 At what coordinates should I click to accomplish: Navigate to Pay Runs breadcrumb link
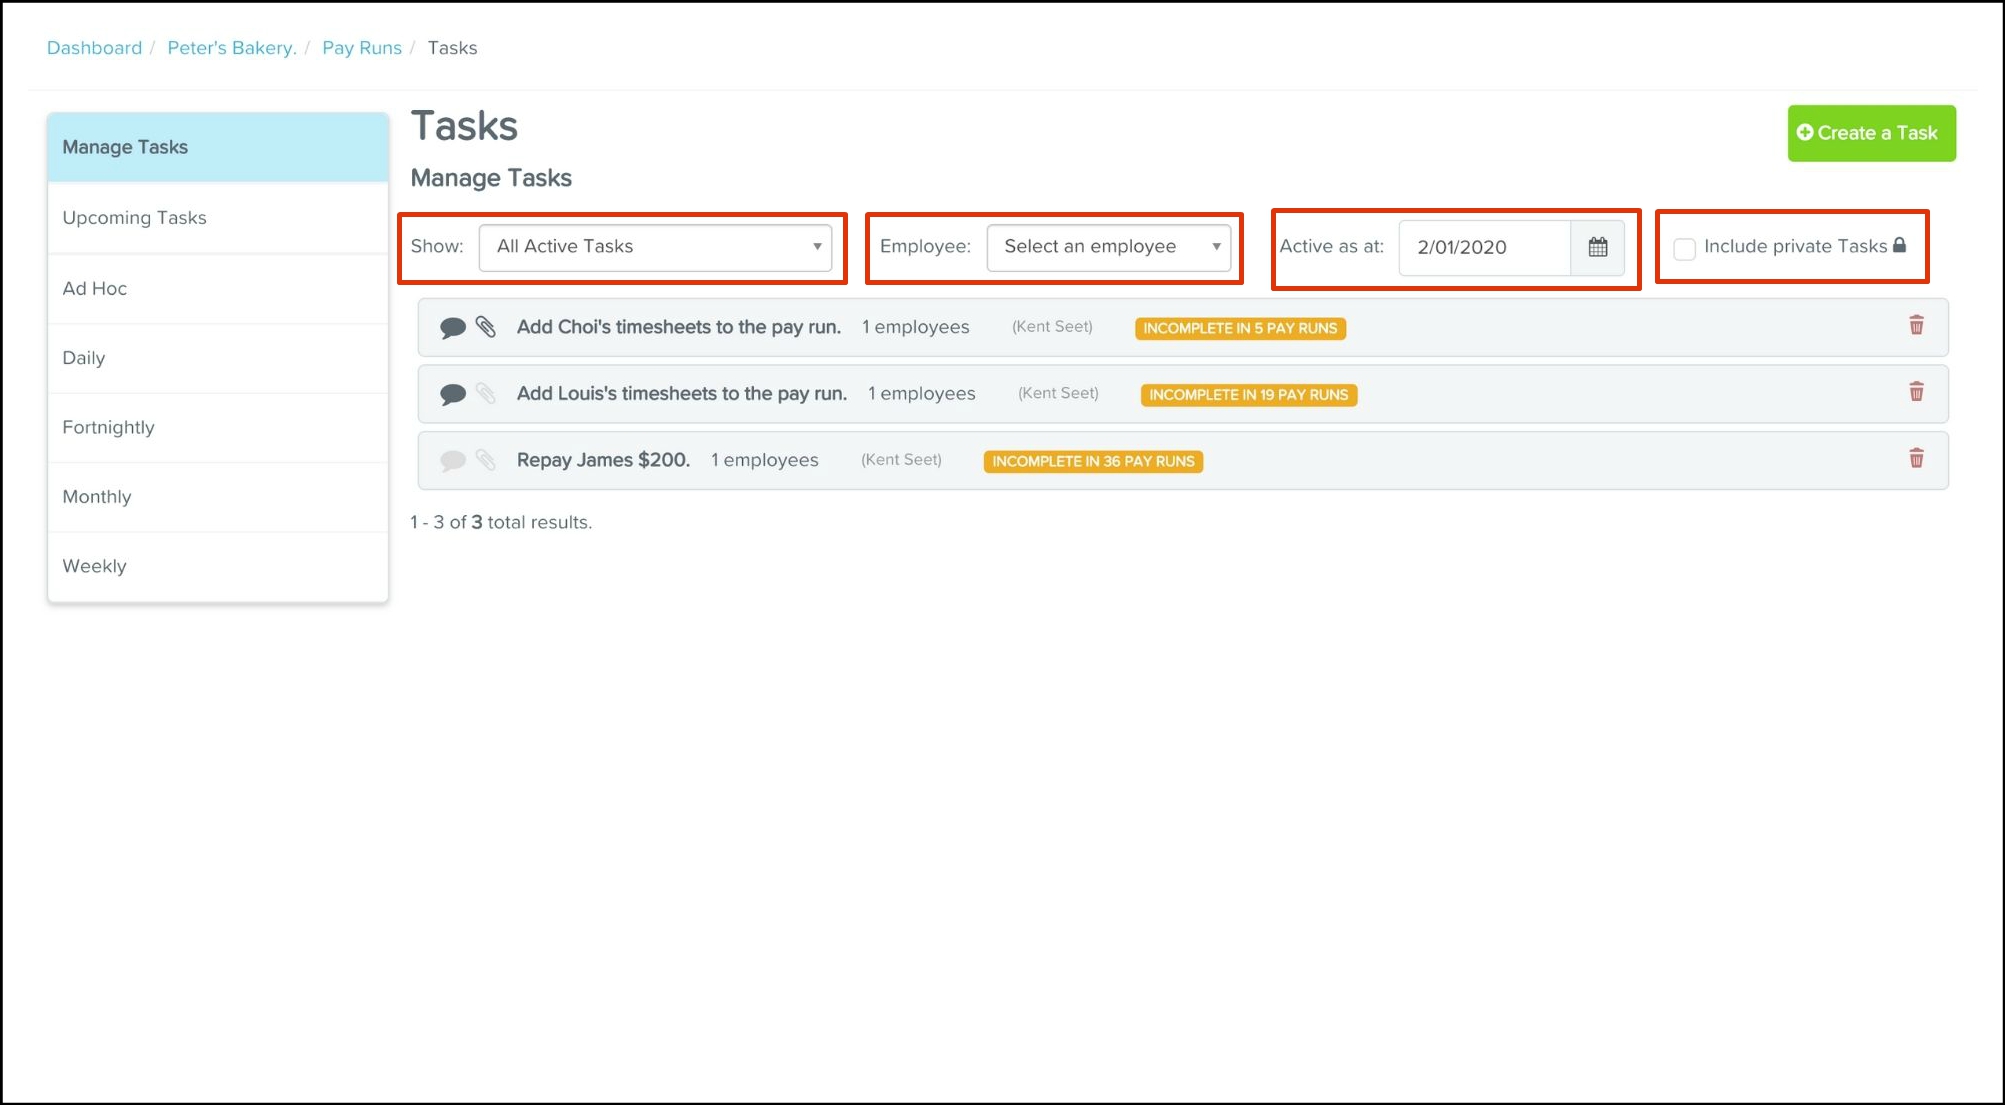point(361,48)
